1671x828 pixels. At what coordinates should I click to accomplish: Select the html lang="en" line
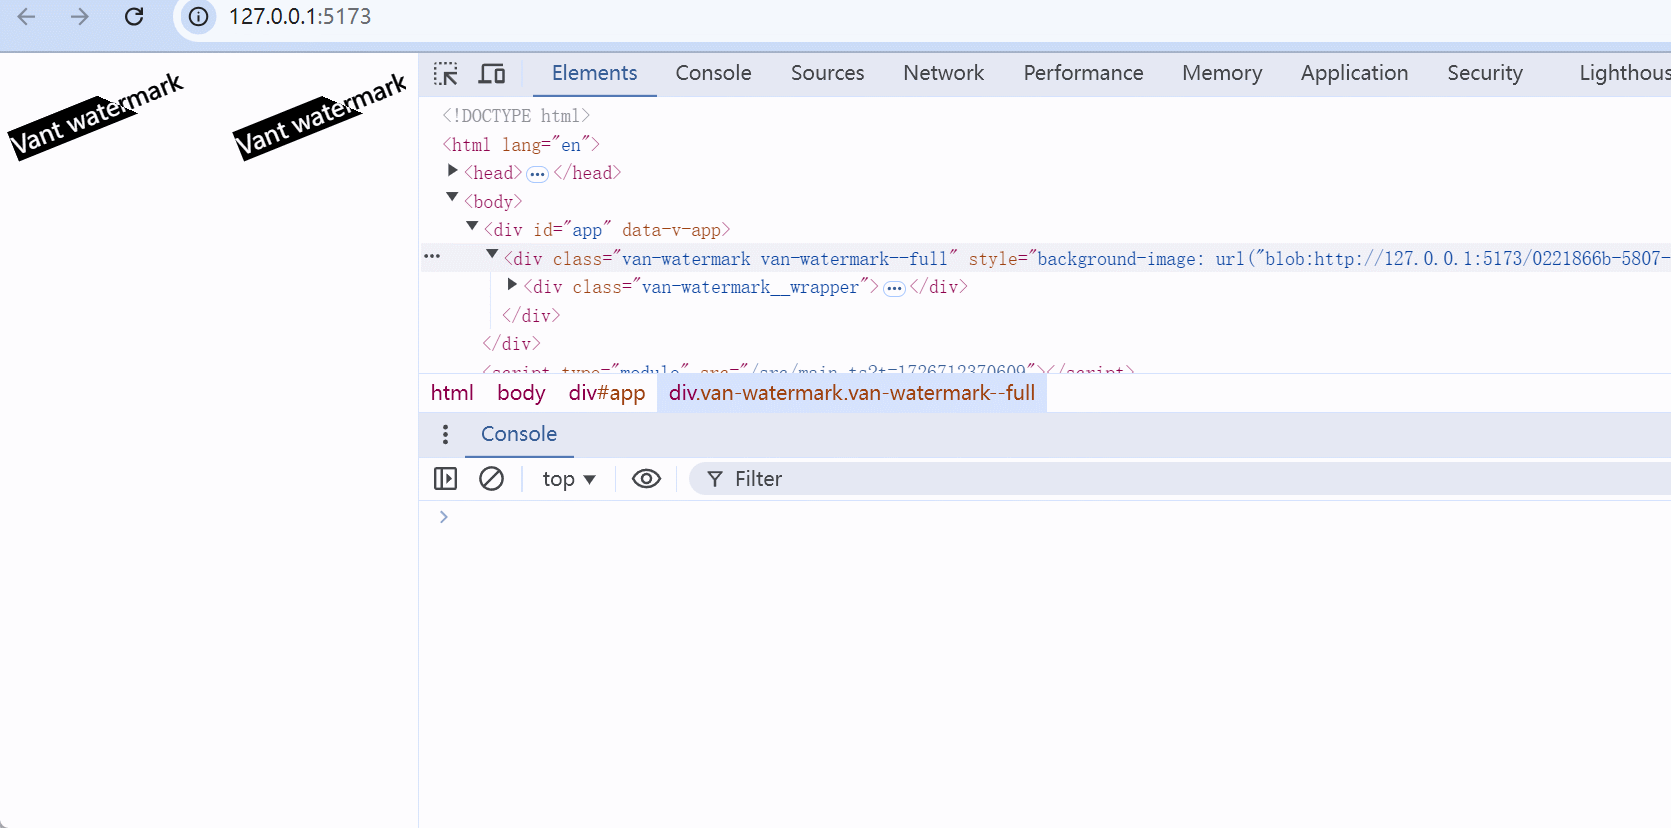[521, 145]
